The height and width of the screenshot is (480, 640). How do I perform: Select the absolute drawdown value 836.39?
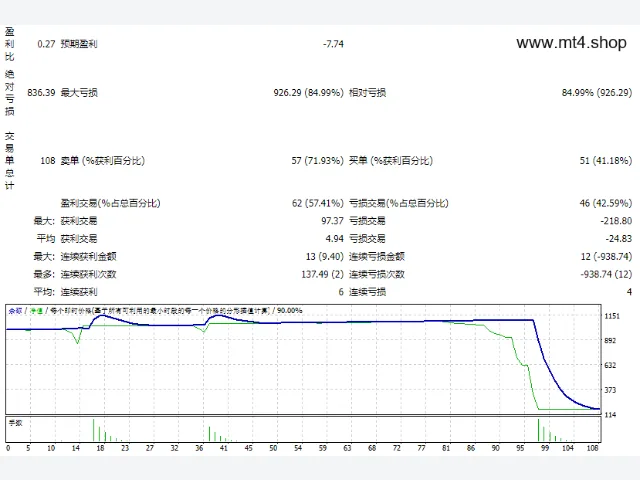tap(41, 93)
